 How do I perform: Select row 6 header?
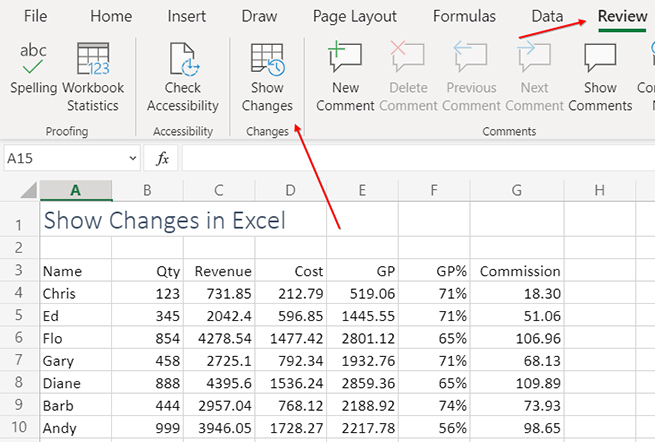pos(19,337)
